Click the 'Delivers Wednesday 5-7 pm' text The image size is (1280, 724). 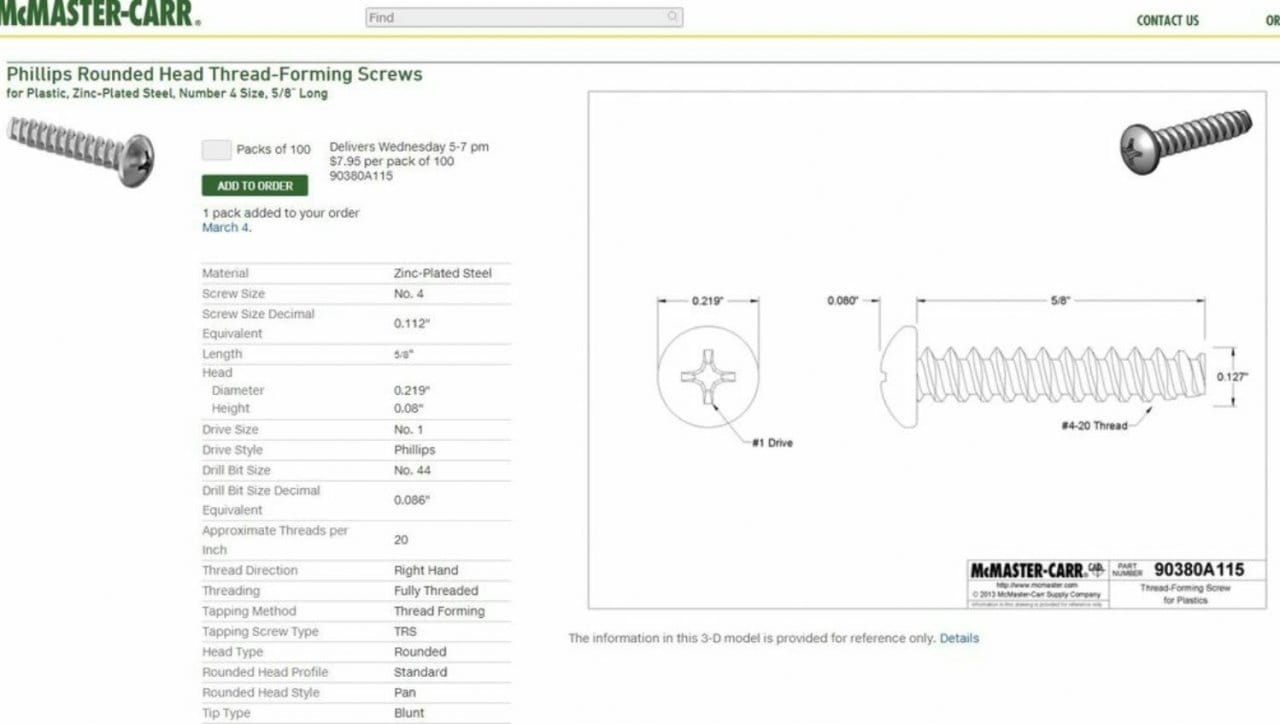pyautogui.click(x=409, y=147)
